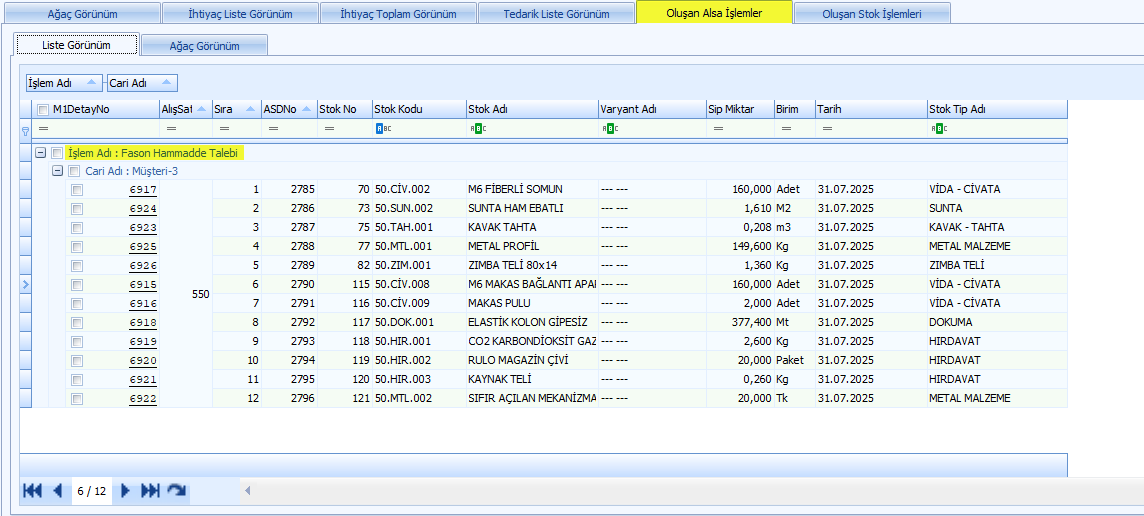Image resolution: width=1144 pixels, height=516 pixels.
Task: Open detail link 6925
Action: click(x=143, y=247)
